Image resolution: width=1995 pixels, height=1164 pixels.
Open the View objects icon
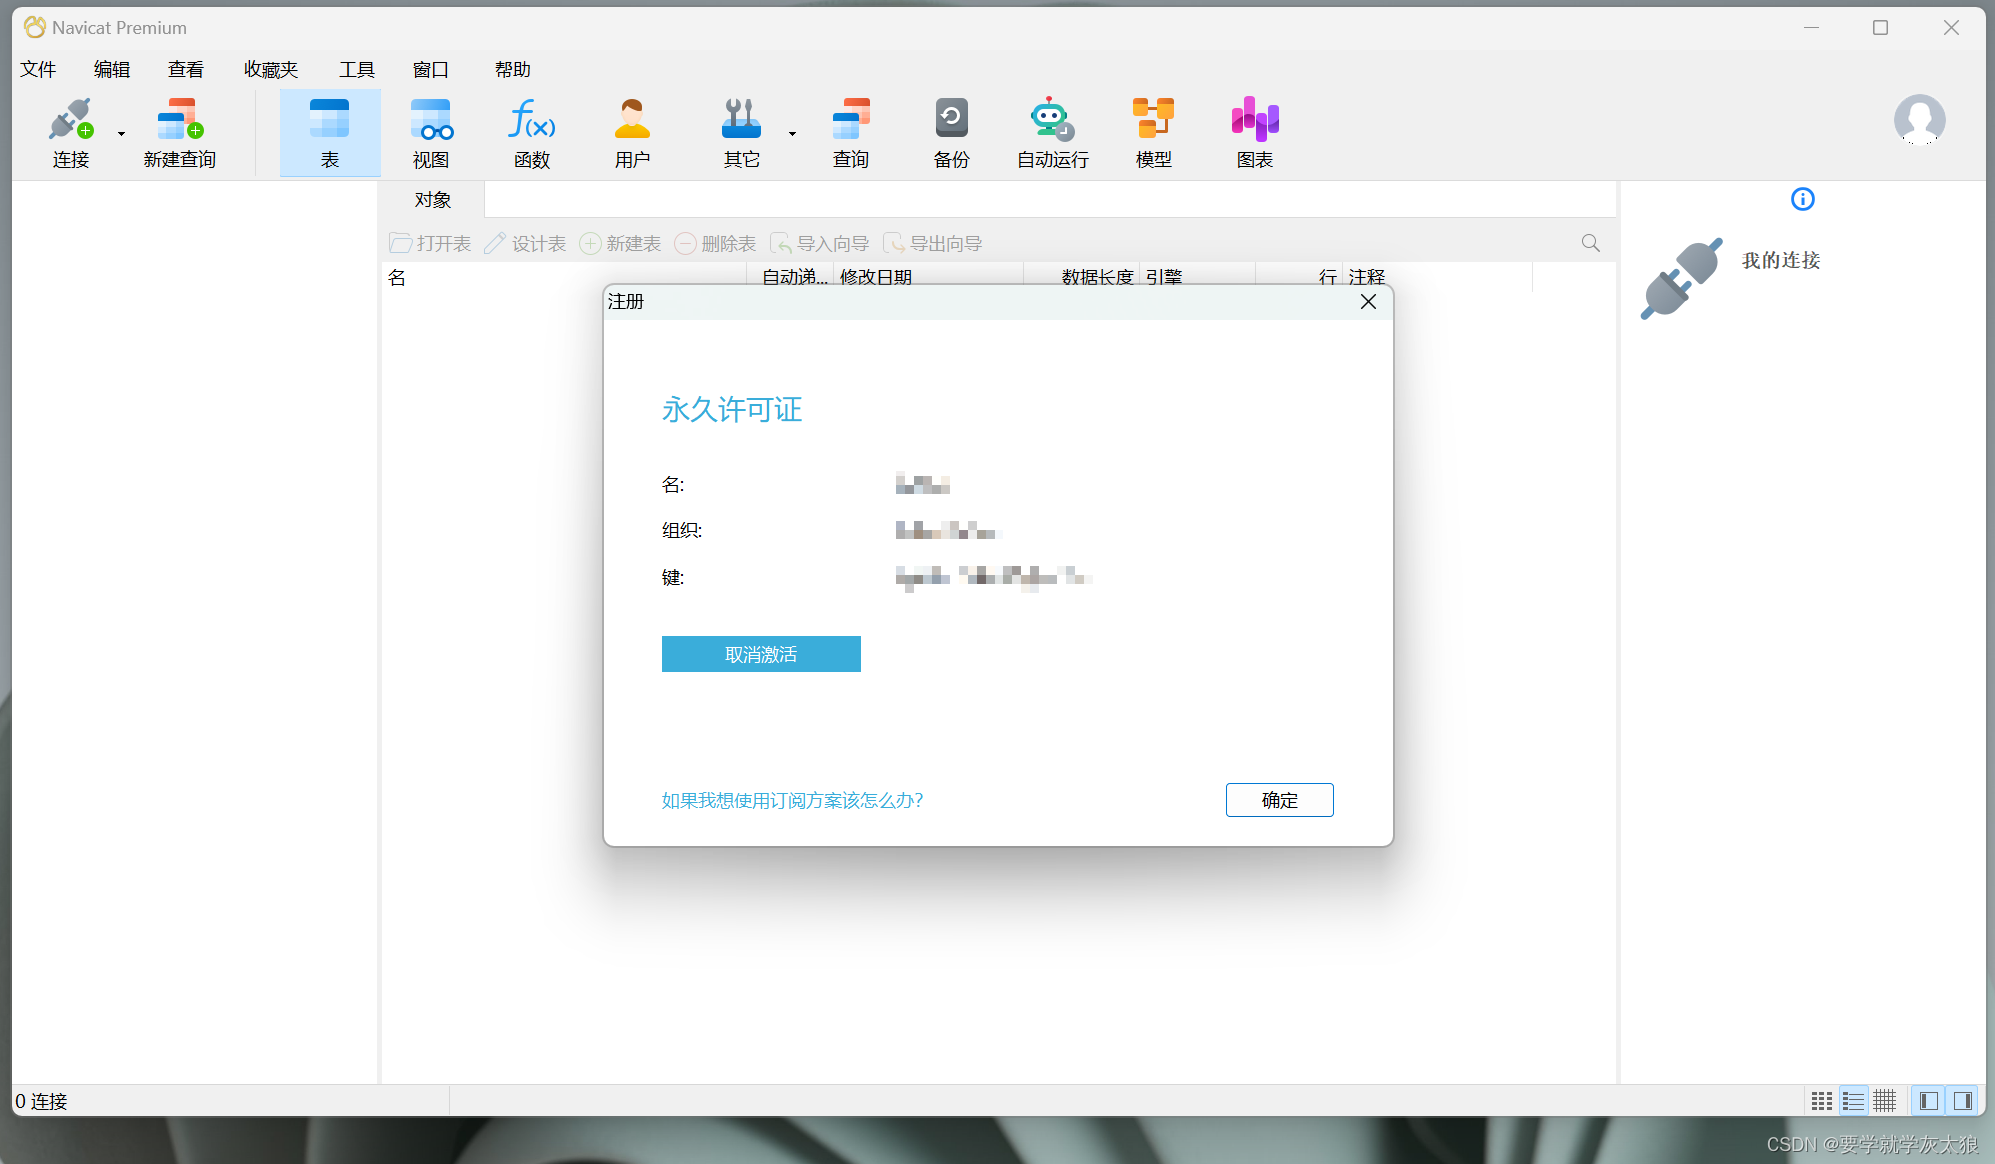[x=431, y=119]
